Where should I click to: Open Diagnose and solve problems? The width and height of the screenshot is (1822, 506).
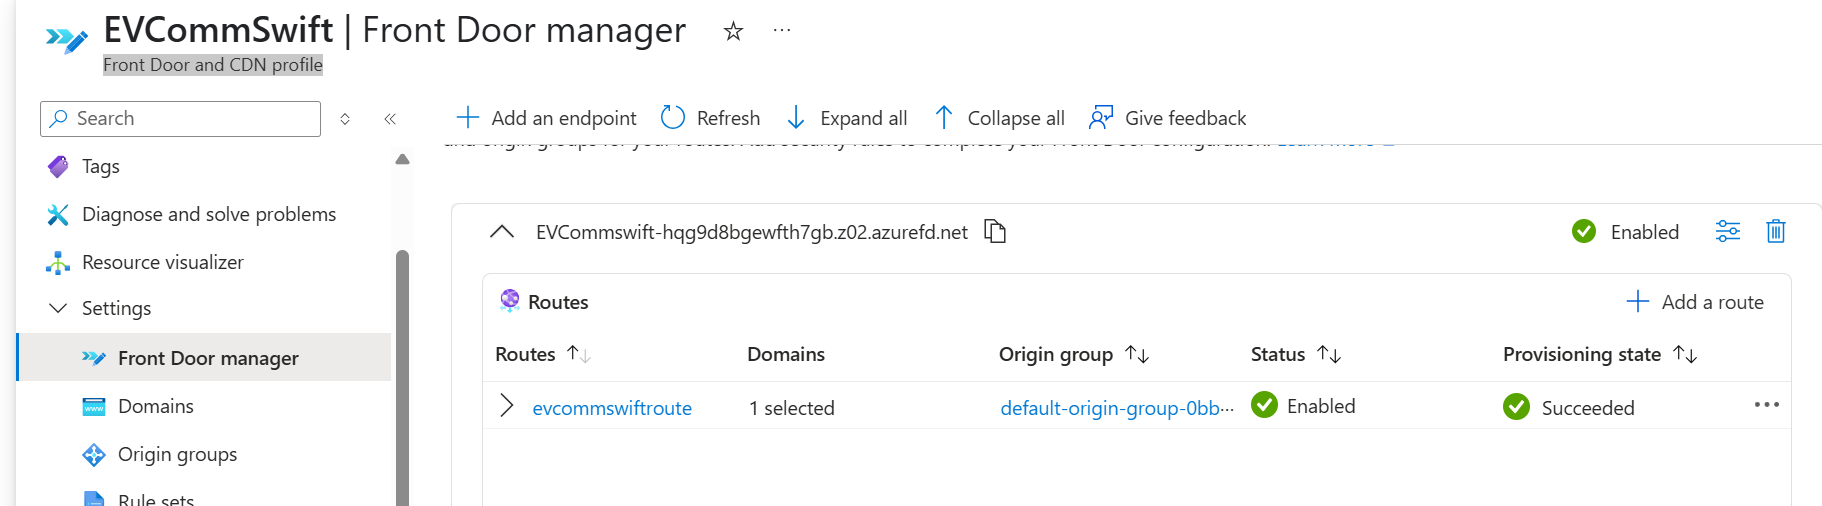[x=209, y=214]
